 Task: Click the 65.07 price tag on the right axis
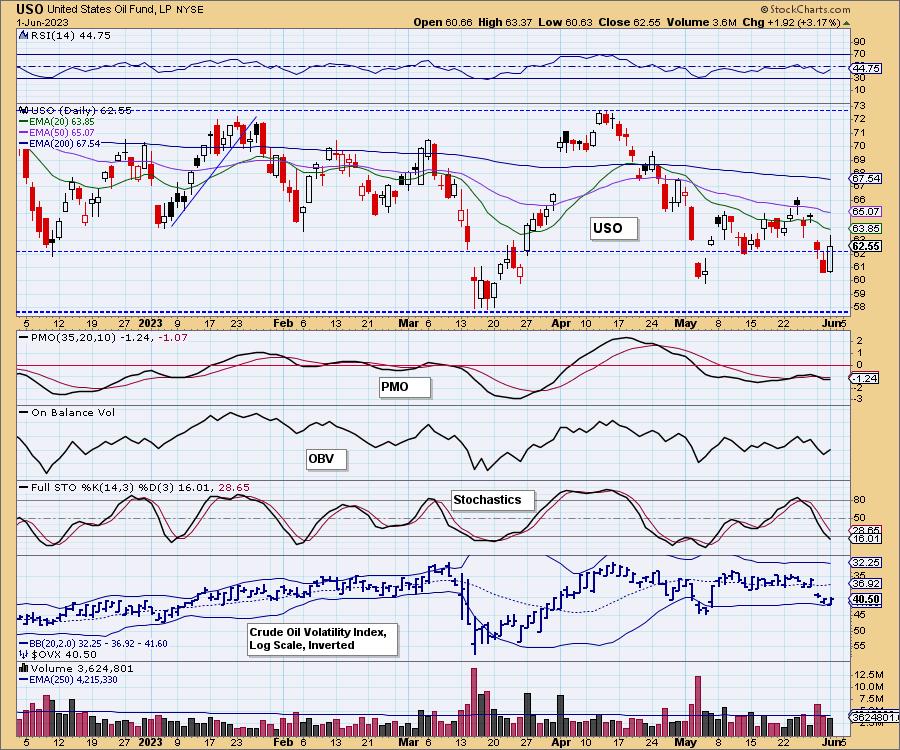(867, 212)
